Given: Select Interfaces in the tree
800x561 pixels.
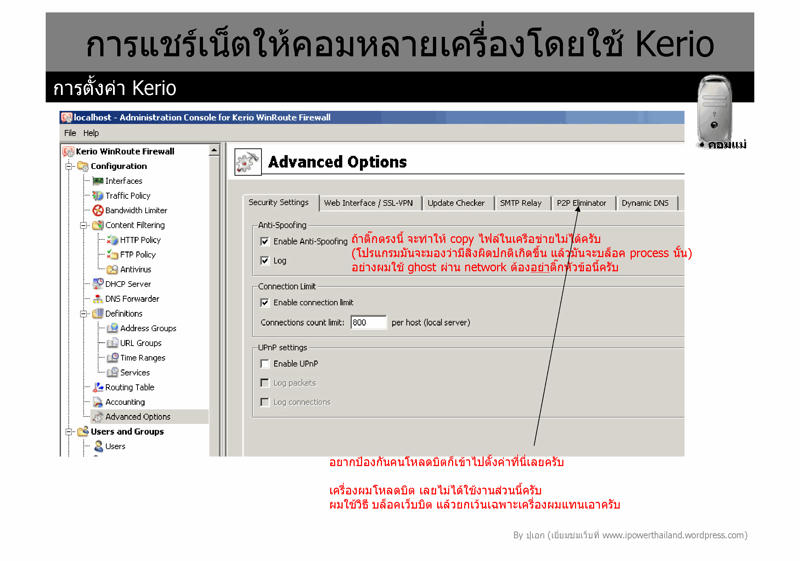Looking at the screenshot, I should click(123, 181).
